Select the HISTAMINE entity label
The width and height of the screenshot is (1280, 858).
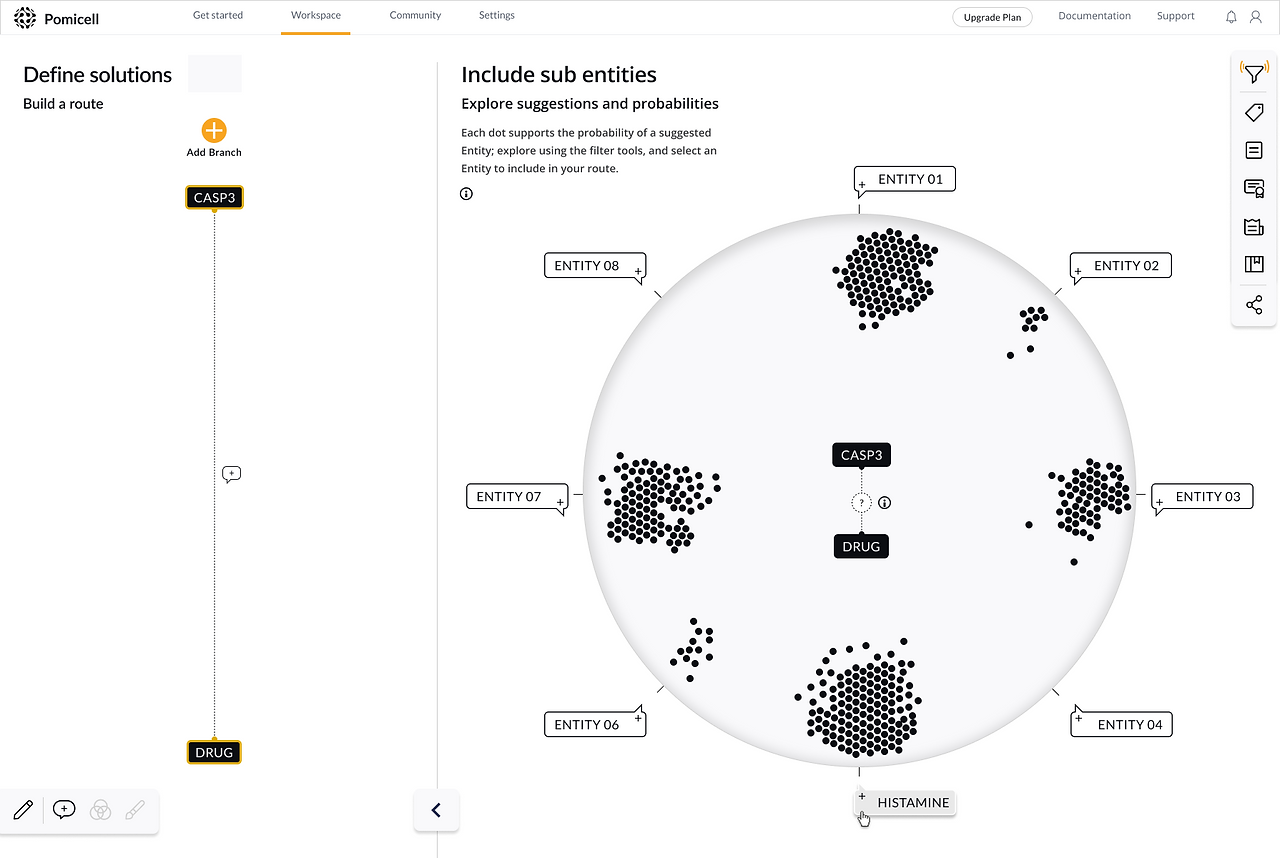pos(906,803)
